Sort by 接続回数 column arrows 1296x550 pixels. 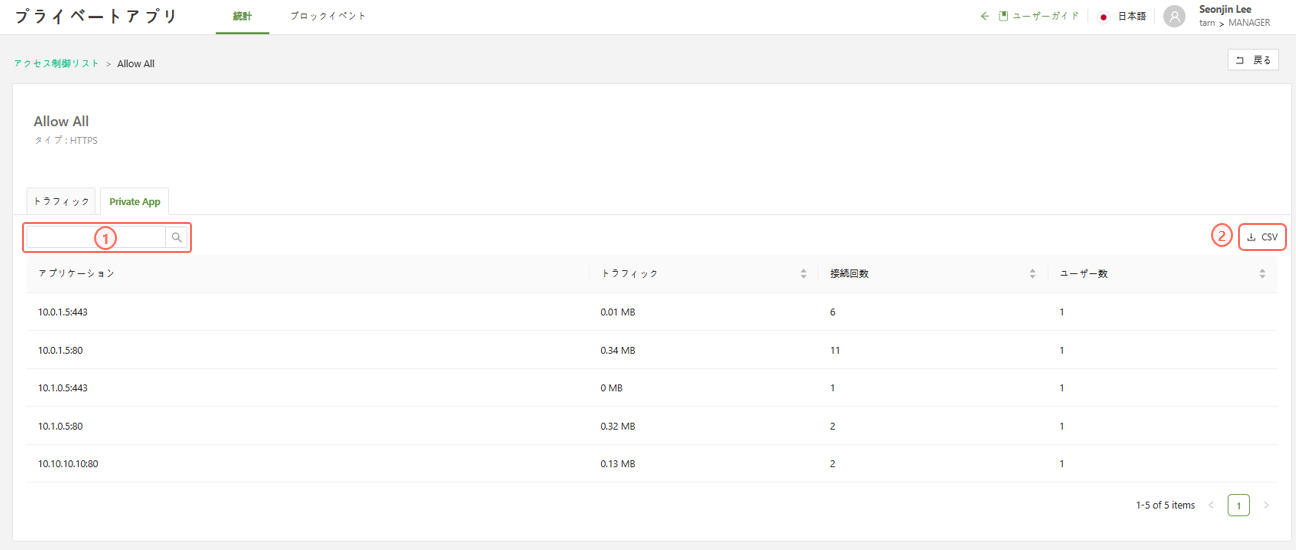[x=1032, y=274]
